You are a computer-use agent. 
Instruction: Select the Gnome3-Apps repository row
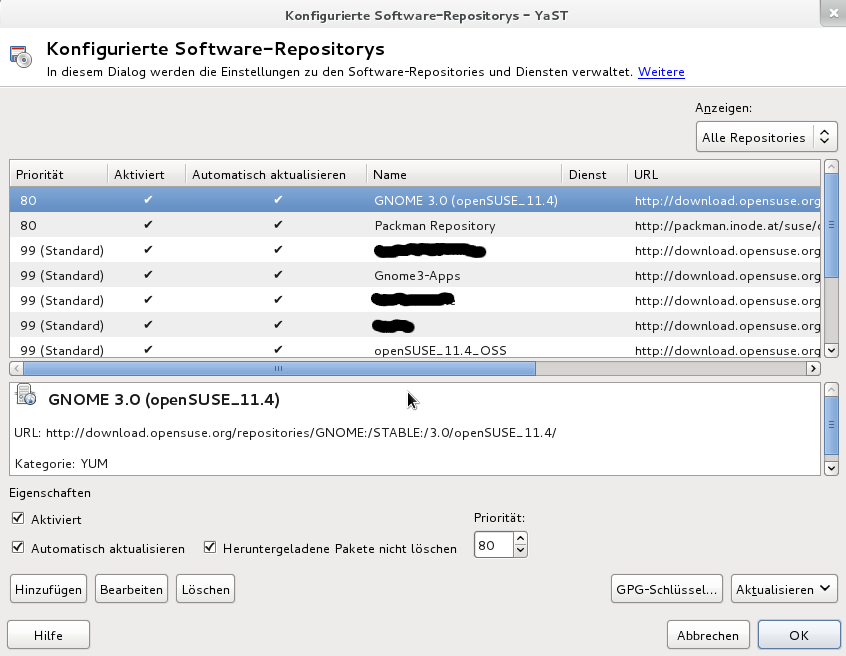point(415,276)
